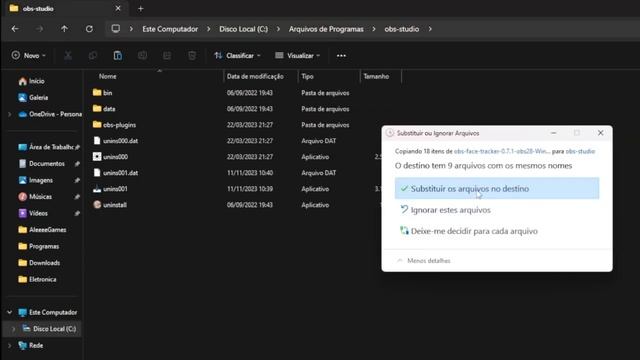Select Rede in the sidebar

point(31,345)
